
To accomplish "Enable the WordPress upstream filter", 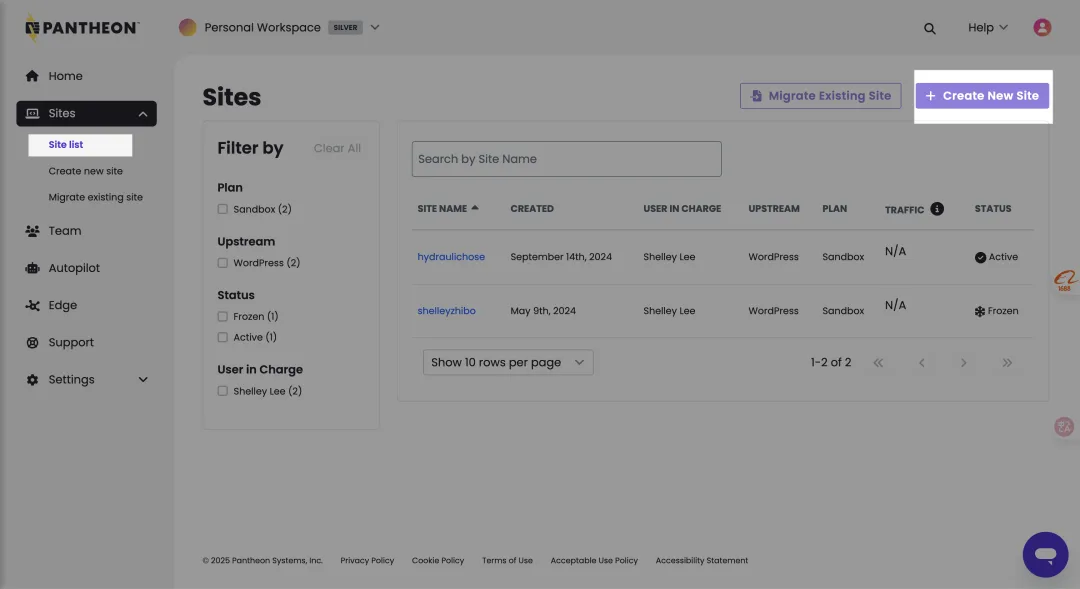I will pyautogui.click(x=223, y=263).
